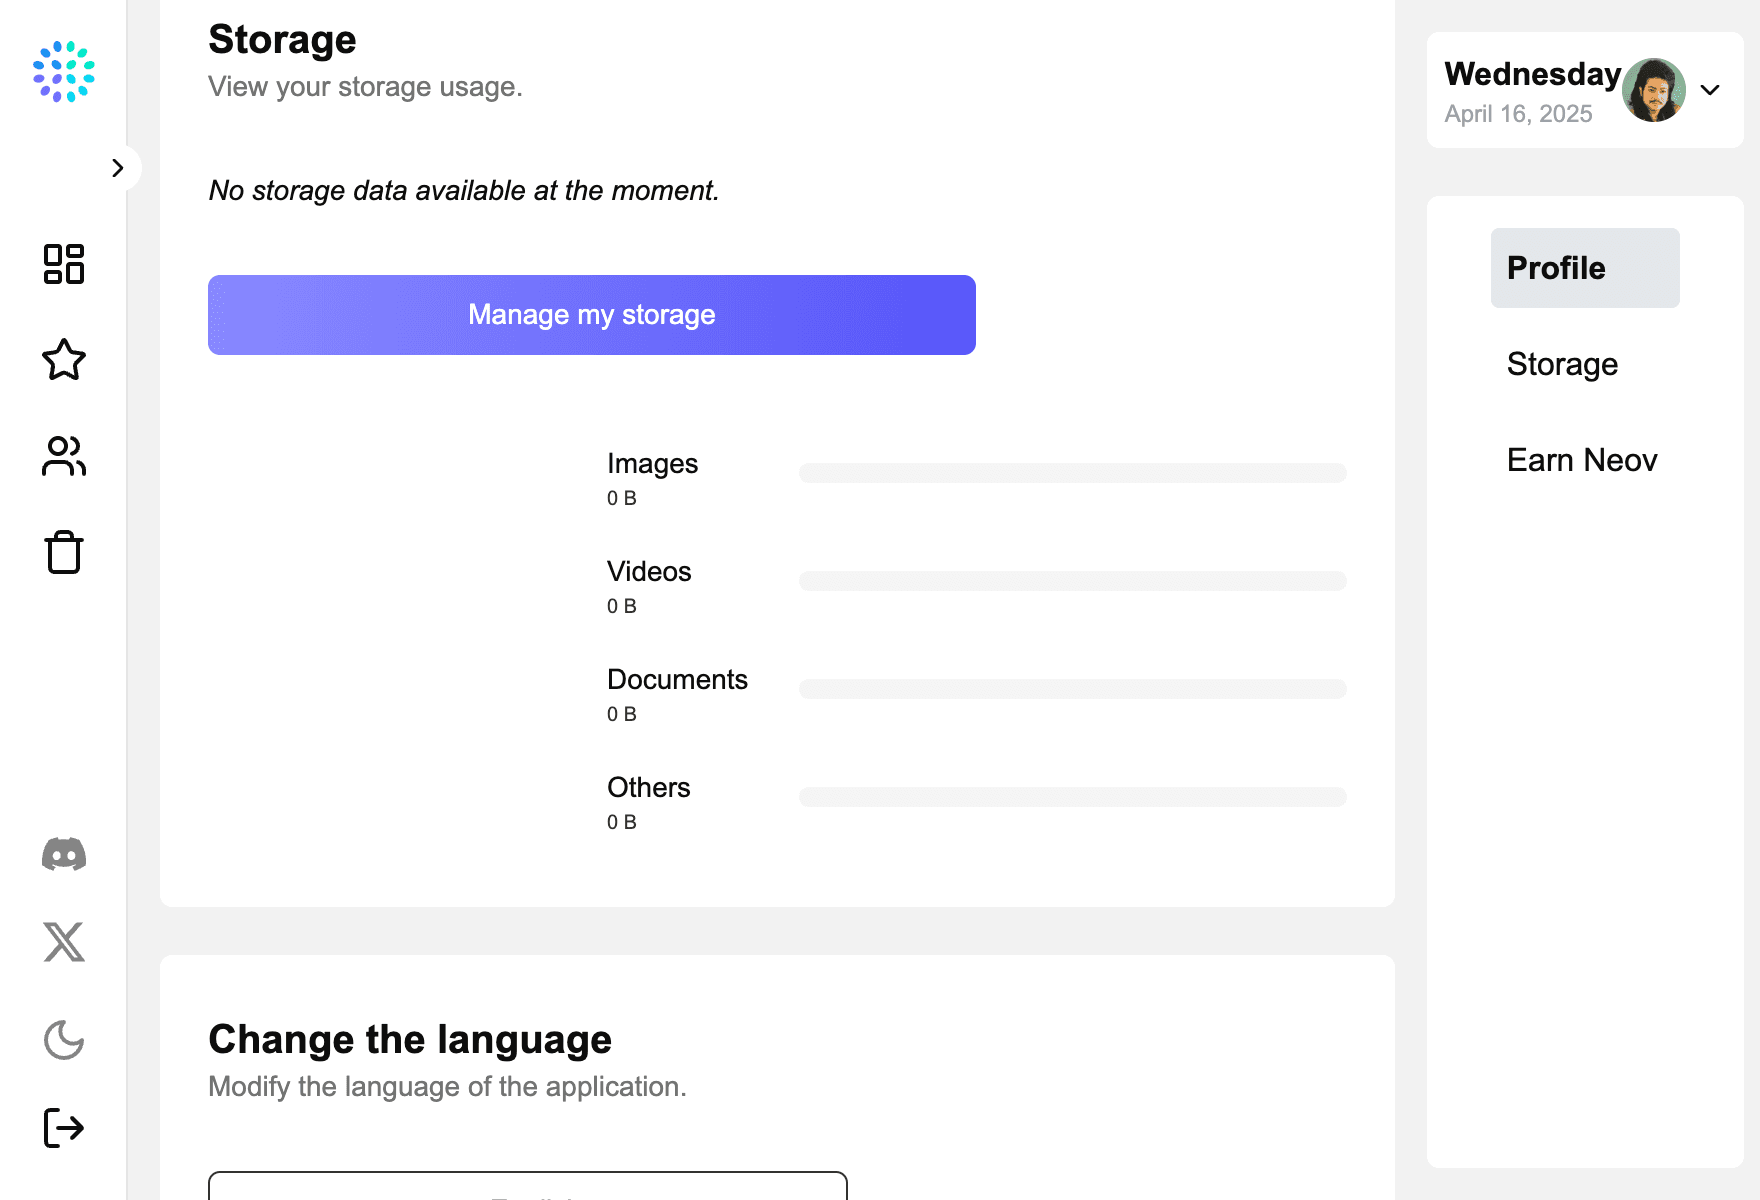Open Discord link icon
The width and height of the screenshot is (1760, 1200).
click(64, 855)
